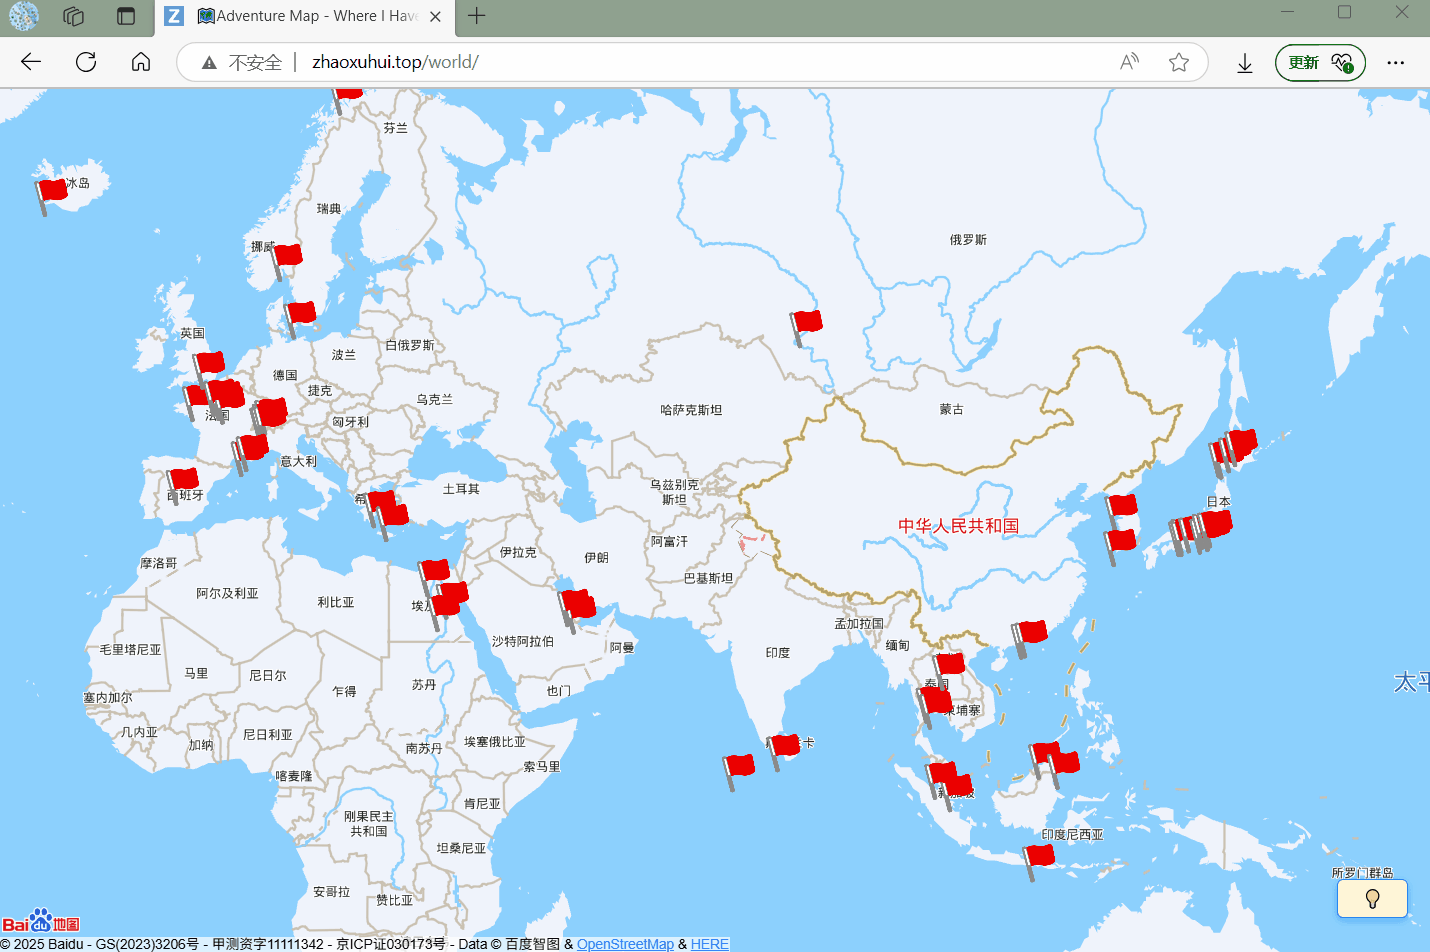
Task: Open a new tab
Action: 477,16
